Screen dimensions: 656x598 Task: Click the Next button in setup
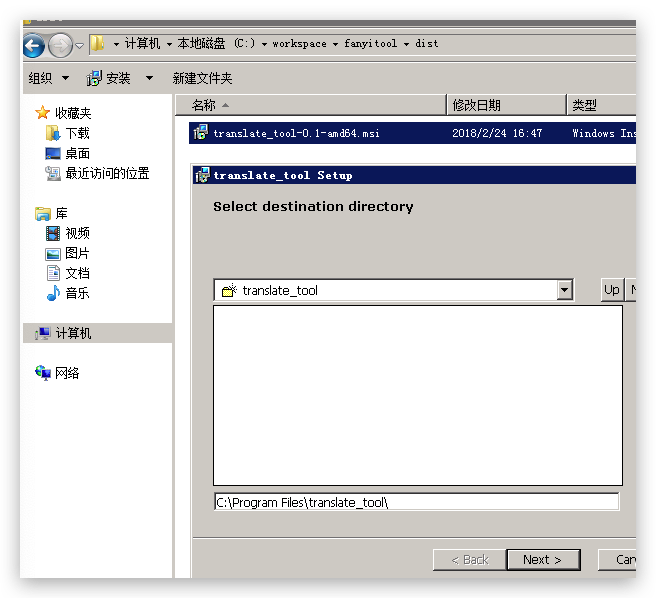542,559
